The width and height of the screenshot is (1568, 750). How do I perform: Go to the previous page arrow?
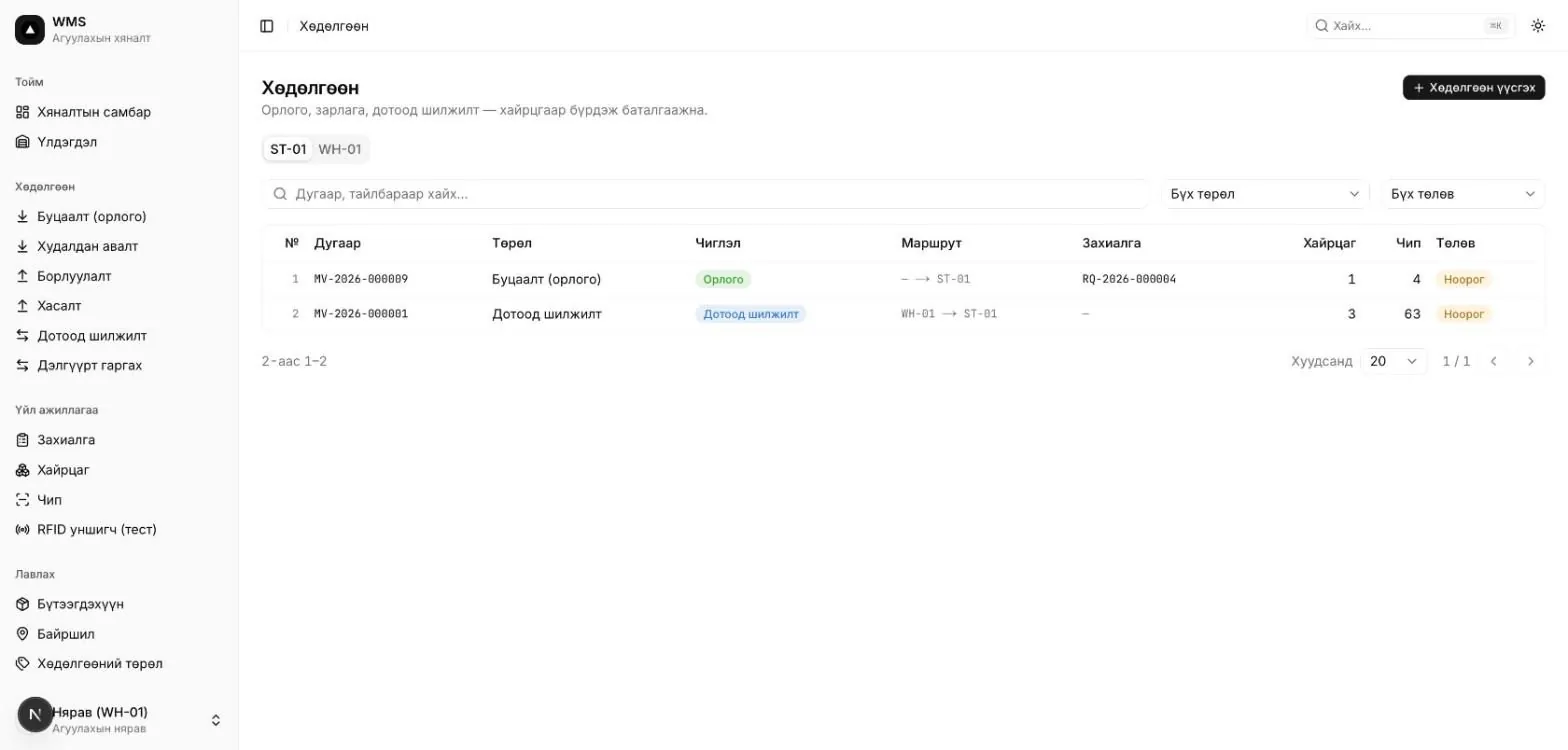(1494, 361)
